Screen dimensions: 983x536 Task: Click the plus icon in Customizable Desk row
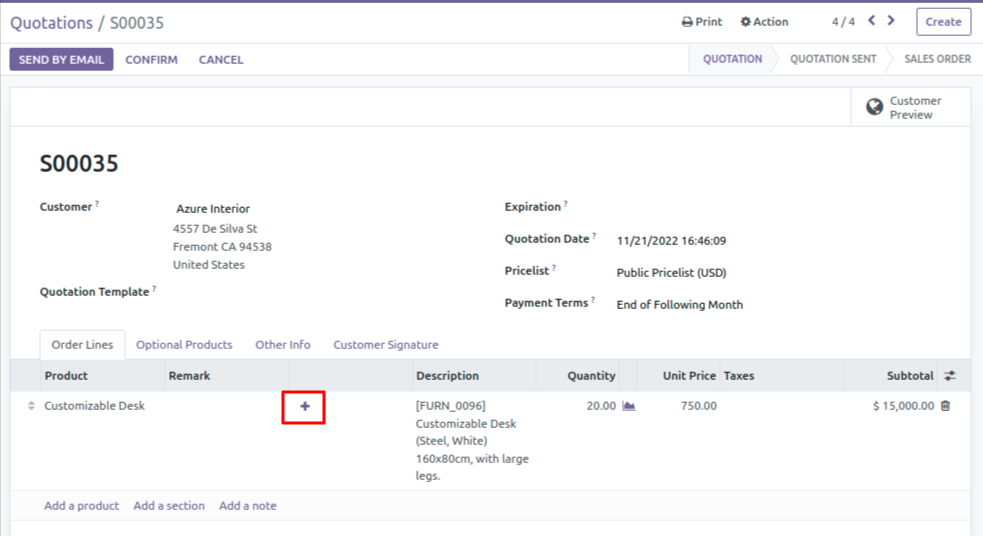tap(305, 406)
